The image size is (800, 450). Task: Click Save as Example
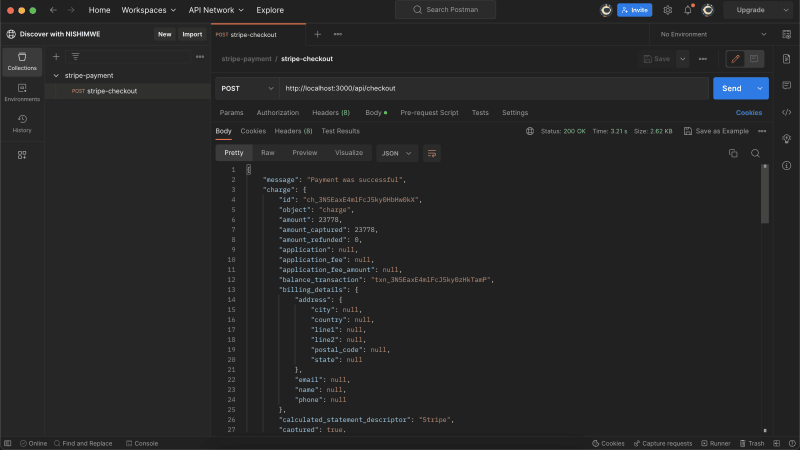point(716,131)
